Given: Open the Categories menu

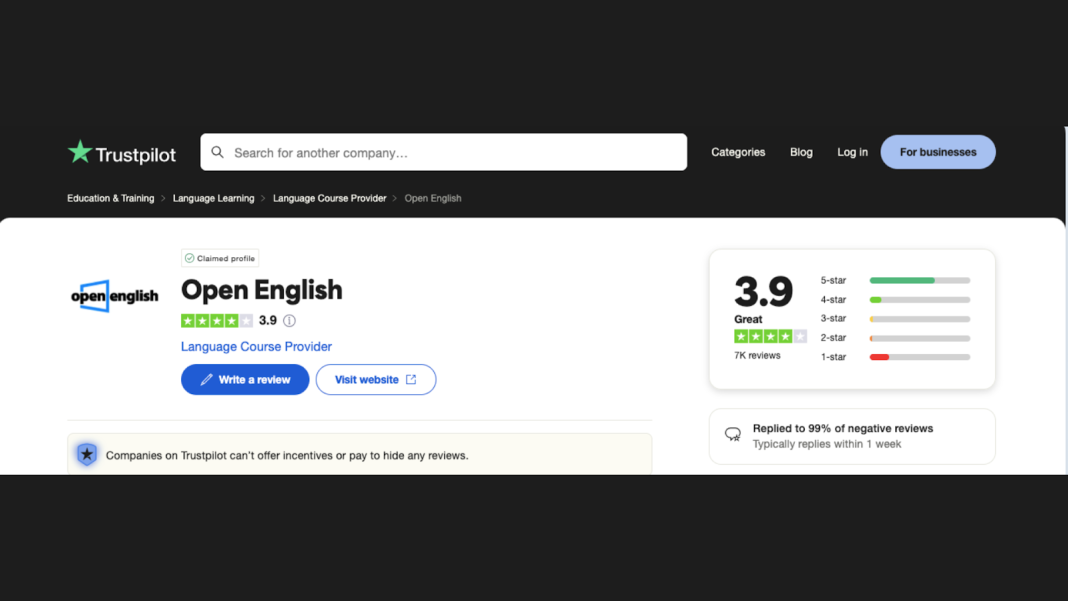Looking at the screenshot, I should pos(738,152).
